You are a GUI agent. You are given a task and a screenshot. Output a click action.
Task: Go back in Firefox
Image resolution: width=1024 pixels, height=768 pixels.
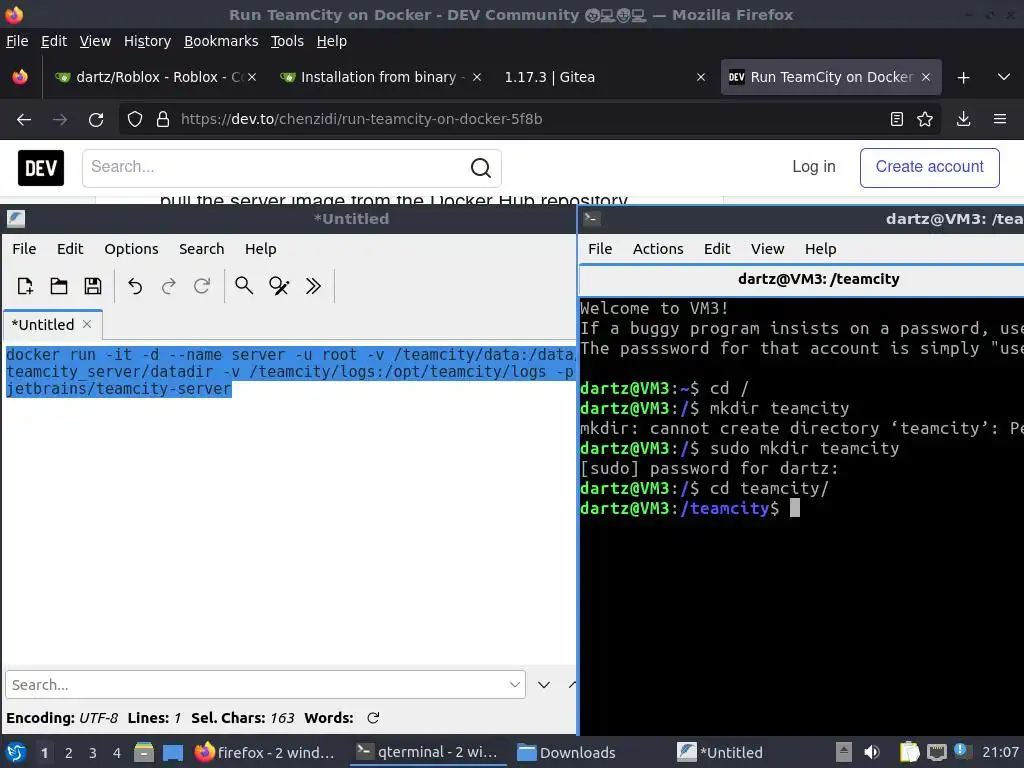(x=24, y=120)
